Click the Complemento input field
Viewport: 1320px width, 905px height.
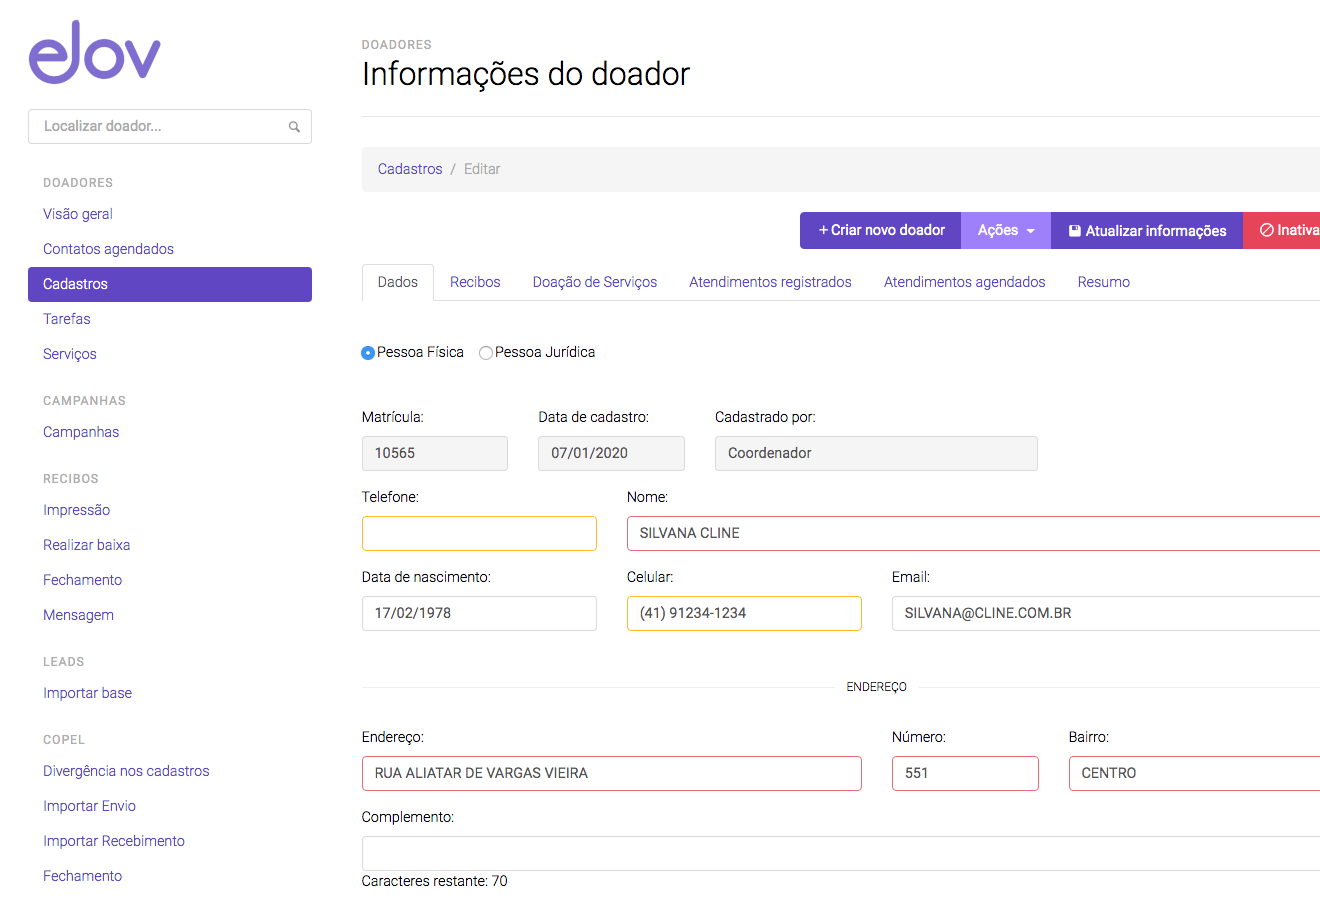tap(840, 854)
